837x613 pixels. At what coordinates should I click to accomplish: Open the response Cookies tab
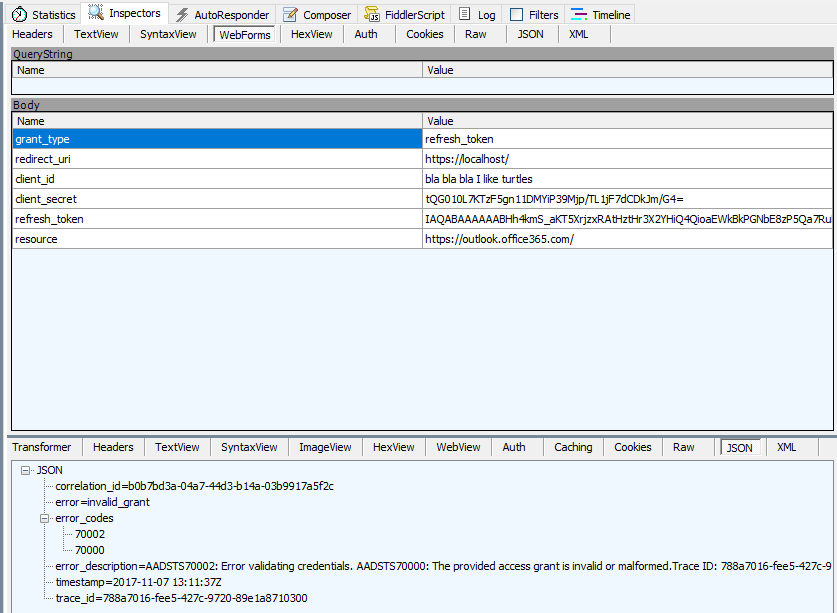coord(633,447)
